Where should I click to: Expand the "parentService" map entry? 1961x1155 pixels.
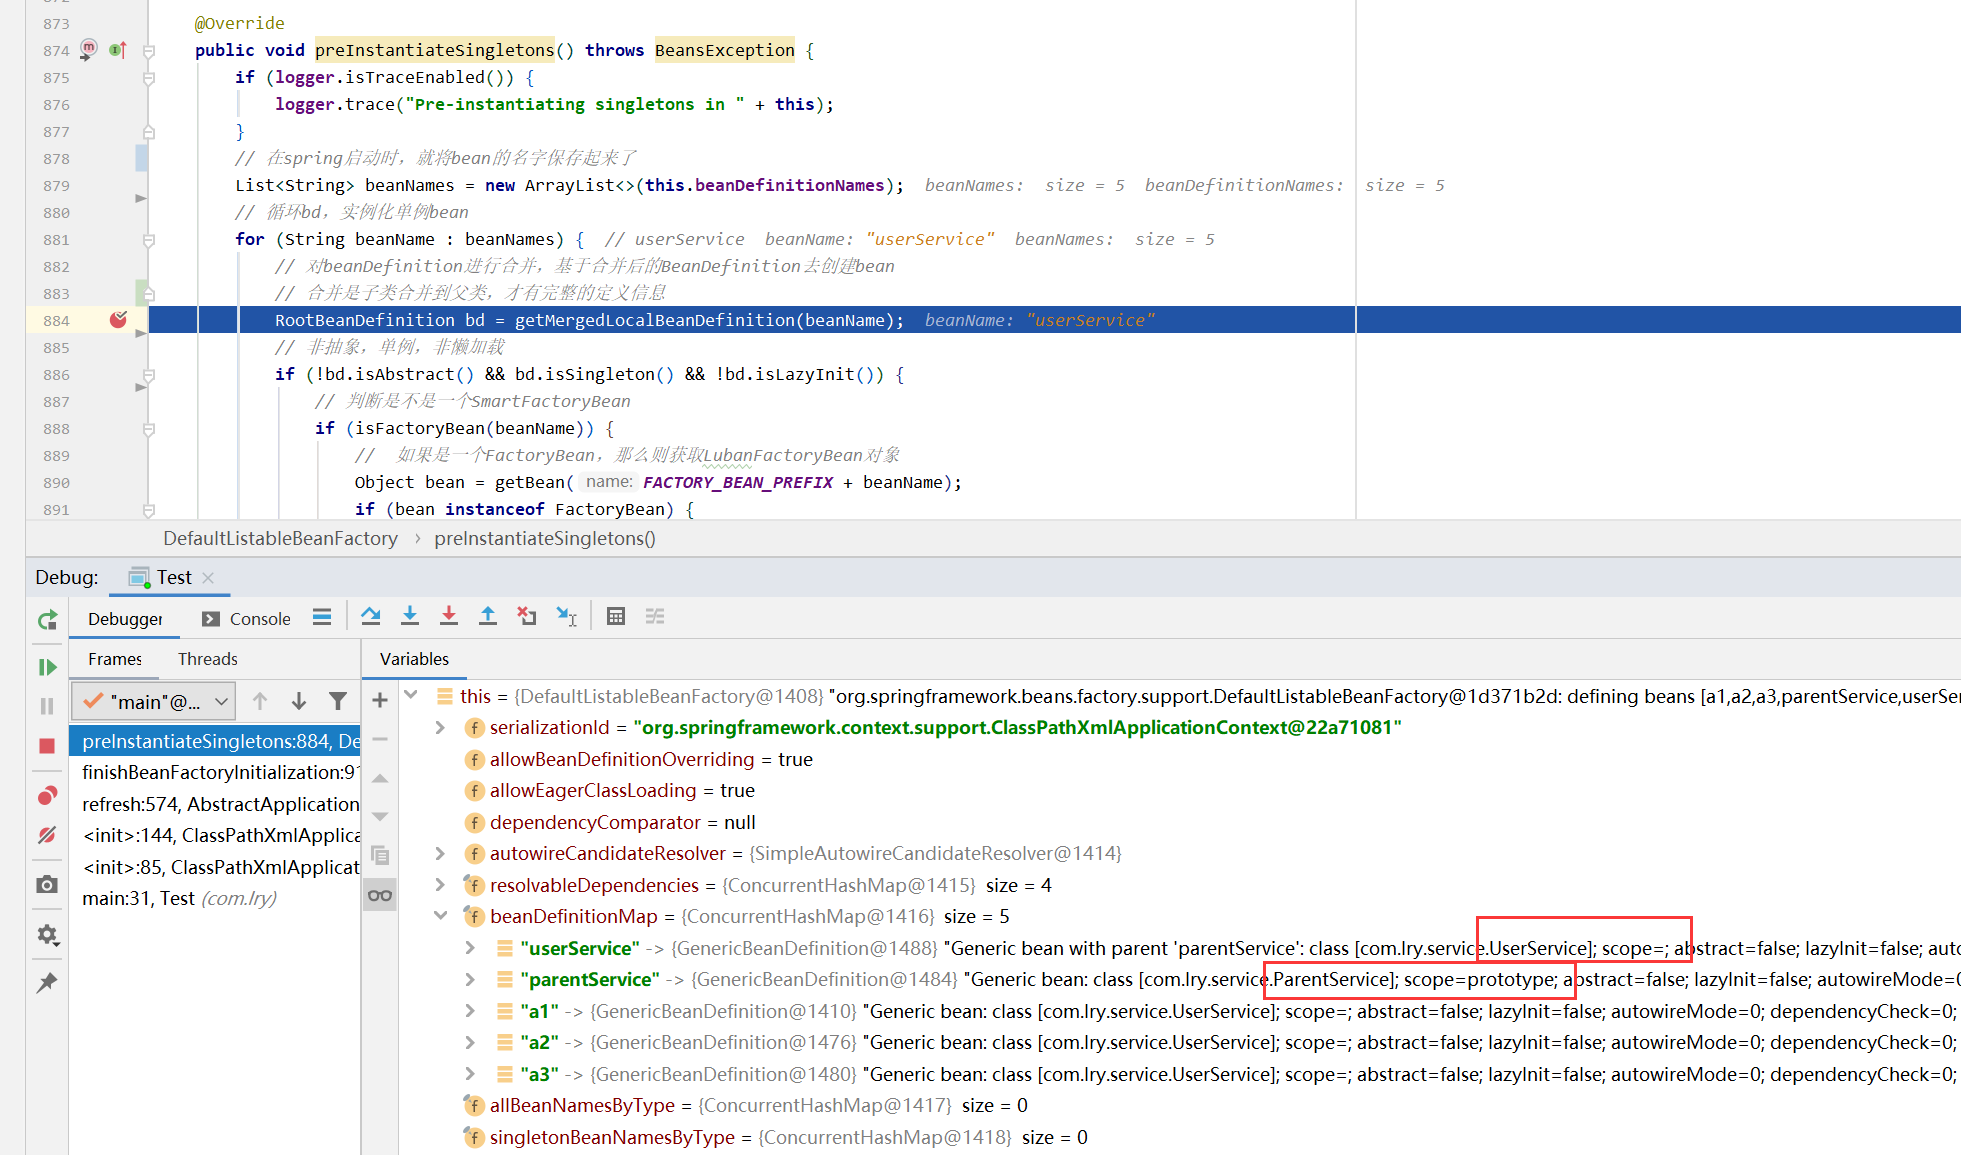470,979
